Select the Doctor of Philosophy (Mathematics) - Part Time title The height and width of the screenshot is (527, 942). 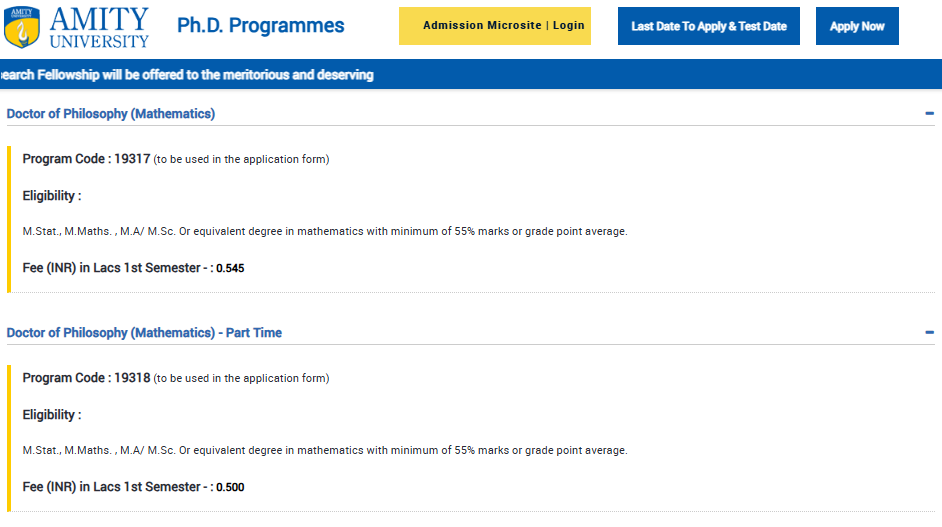(144, 333)
